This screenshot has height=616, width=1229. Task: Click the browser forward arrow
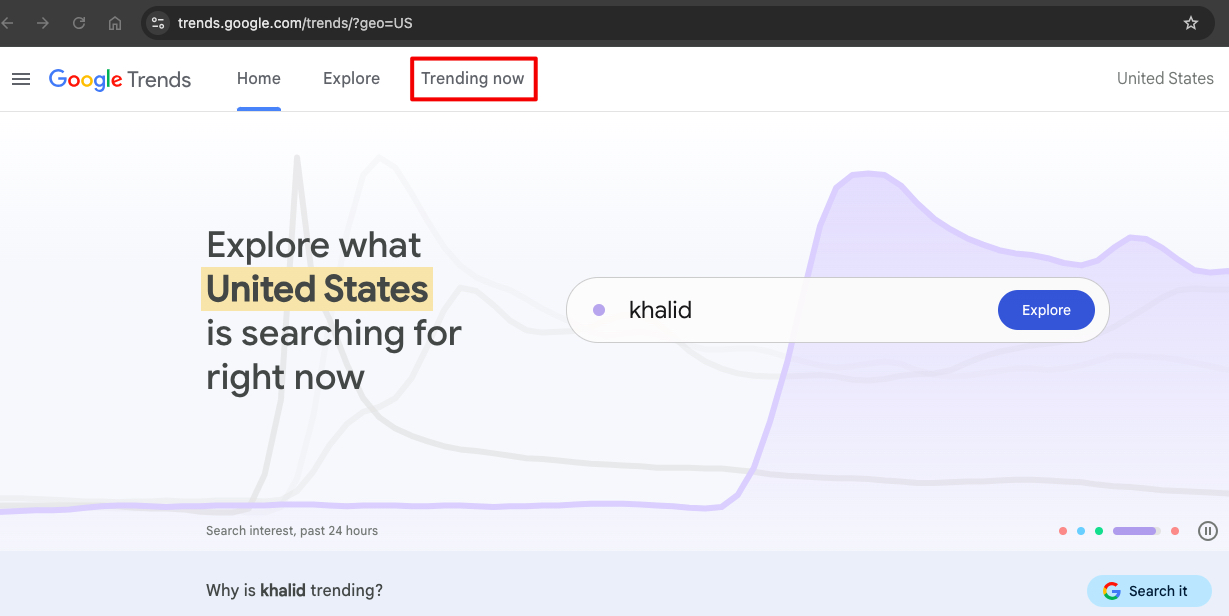click(43, 23)
